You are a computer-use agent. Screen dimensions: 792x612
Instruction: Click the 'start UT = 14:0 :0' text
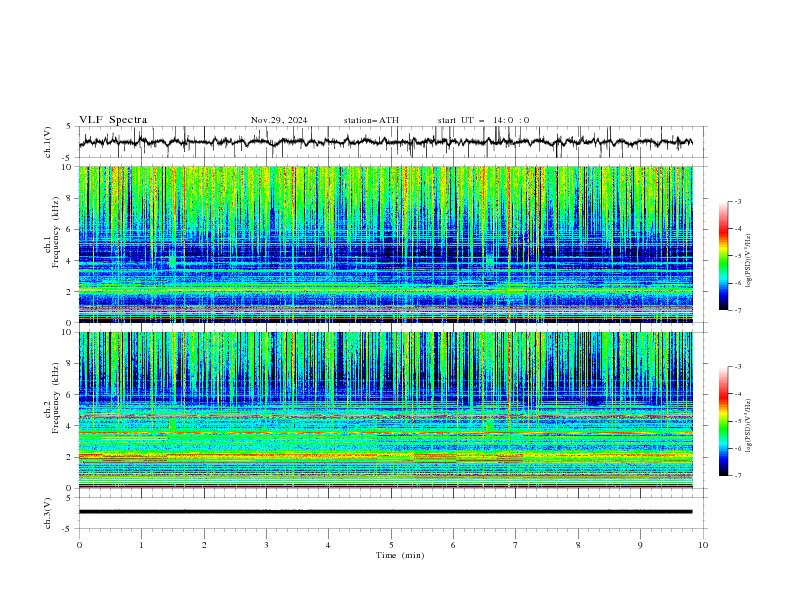coord(483,120)
